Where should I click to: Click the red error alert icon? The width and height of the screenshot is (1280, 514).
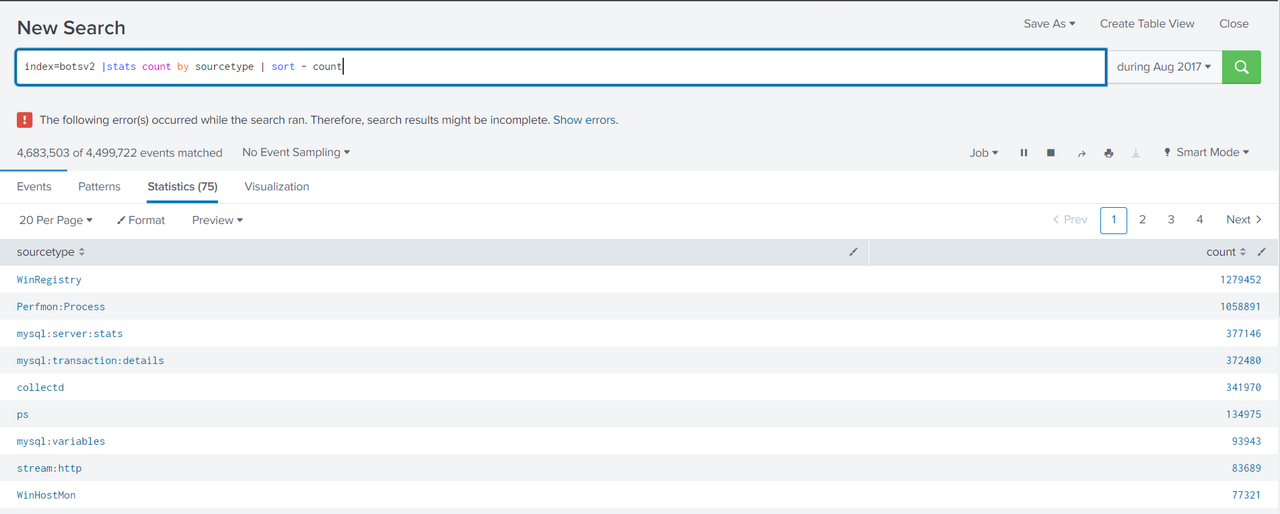[x=25, y=120]
